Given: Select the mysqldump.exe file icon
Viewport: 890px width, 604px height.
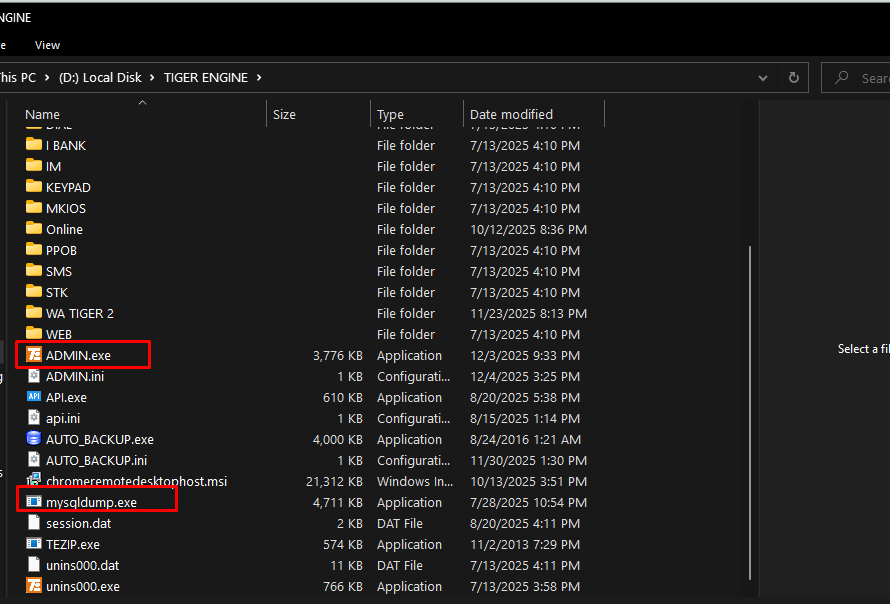Looking at the screenshot, I should coord(34,502).
